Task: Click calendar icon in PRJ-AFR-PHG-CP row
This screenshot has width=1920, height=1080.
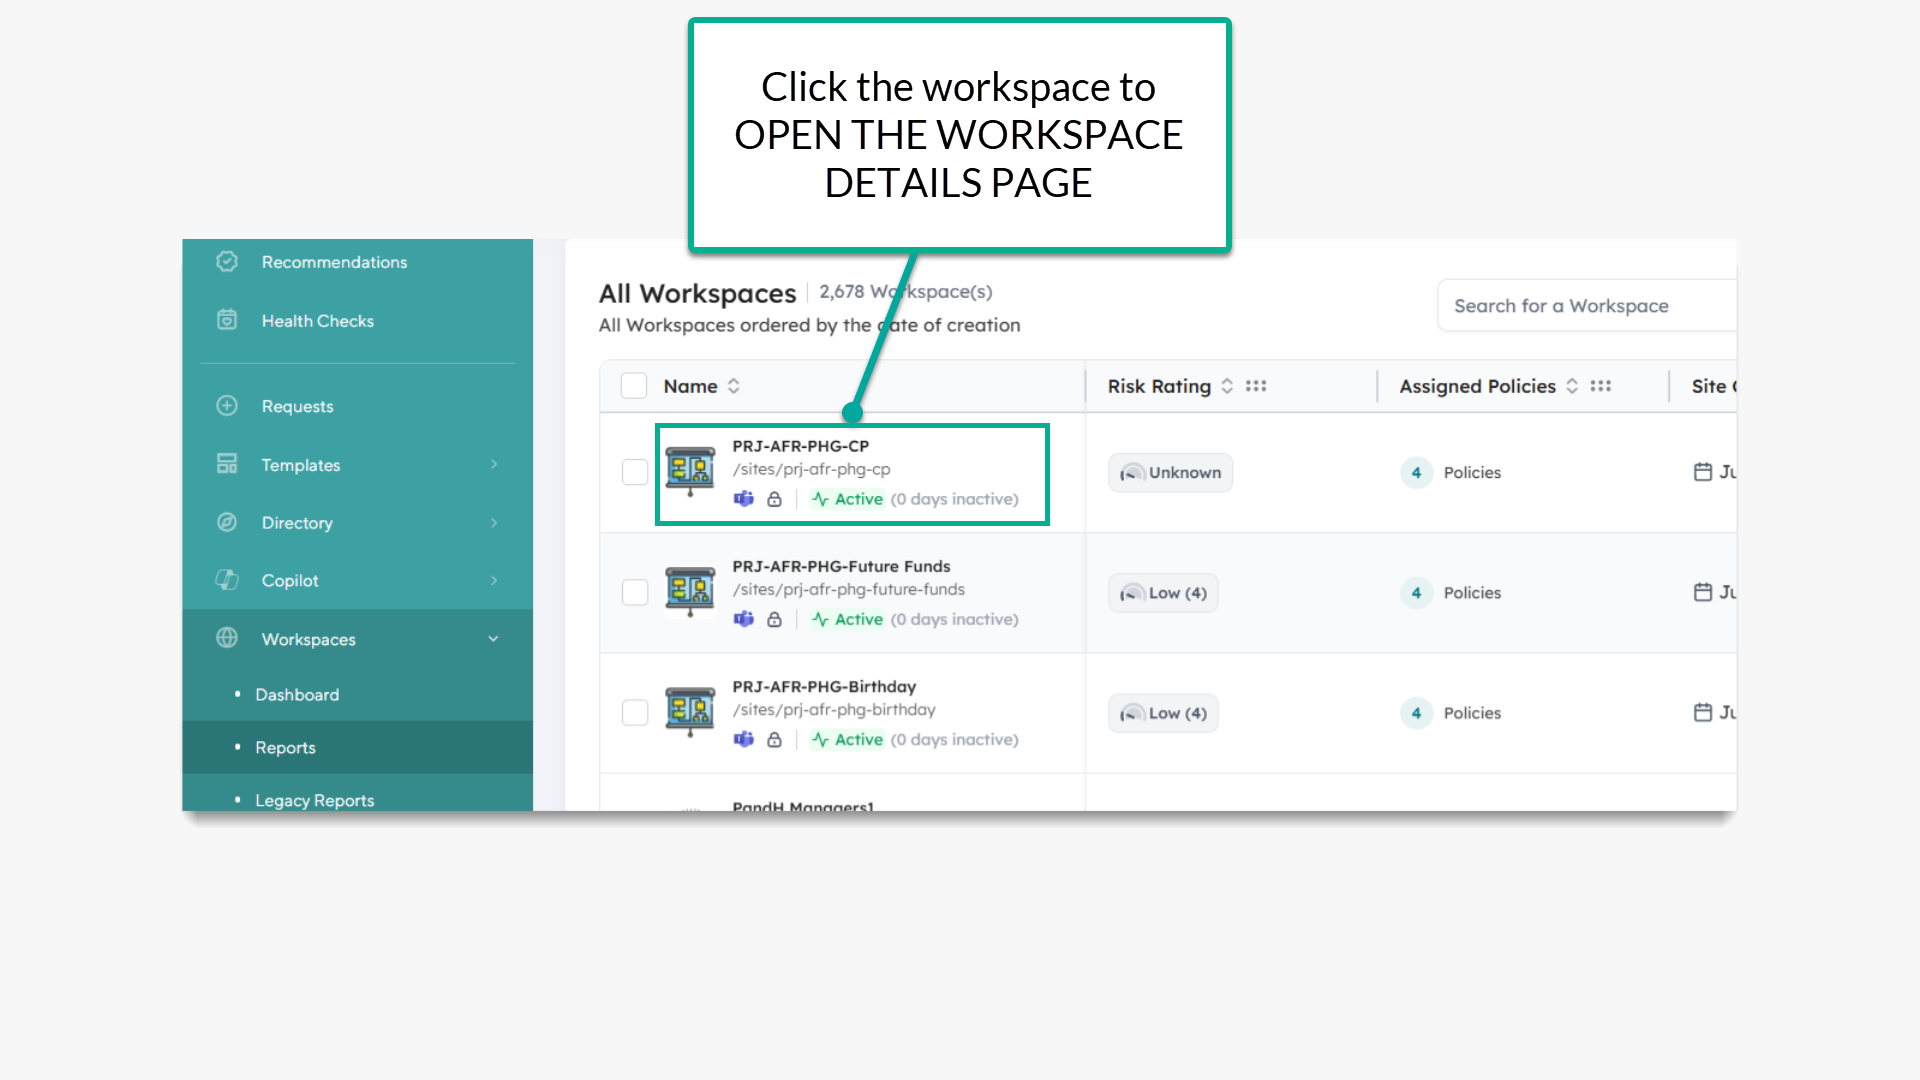Action: 1703,472
